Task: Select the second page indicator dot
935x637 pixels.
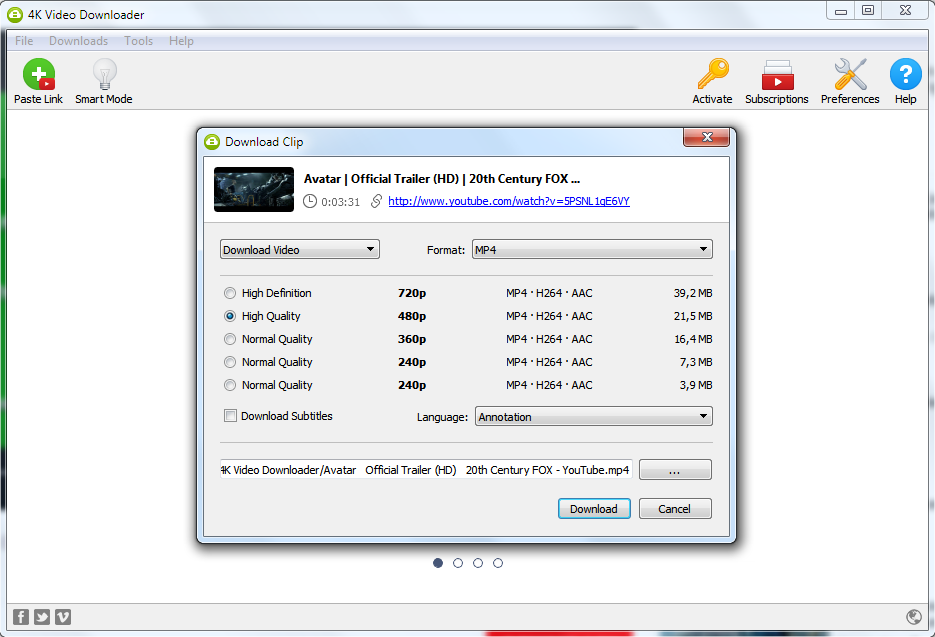Action: [458, 563]
